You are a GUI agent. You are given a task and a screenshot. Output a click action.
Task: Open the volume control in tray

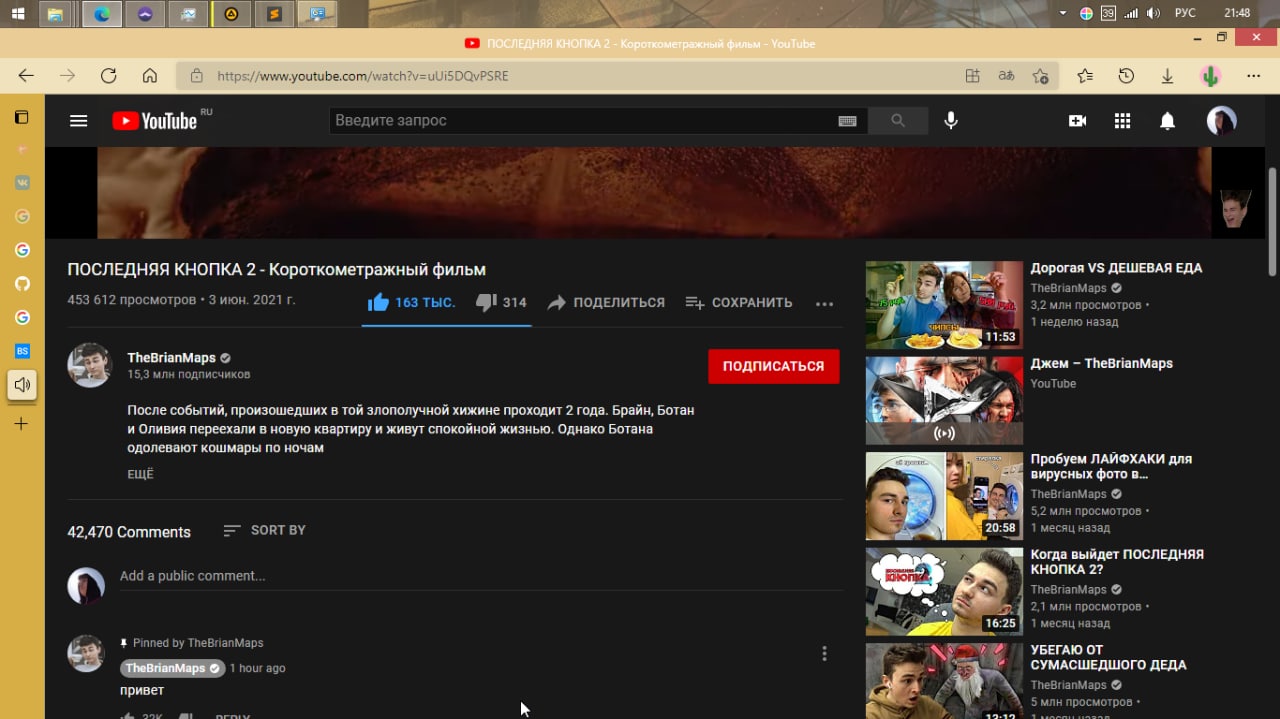click(1154, 13)
